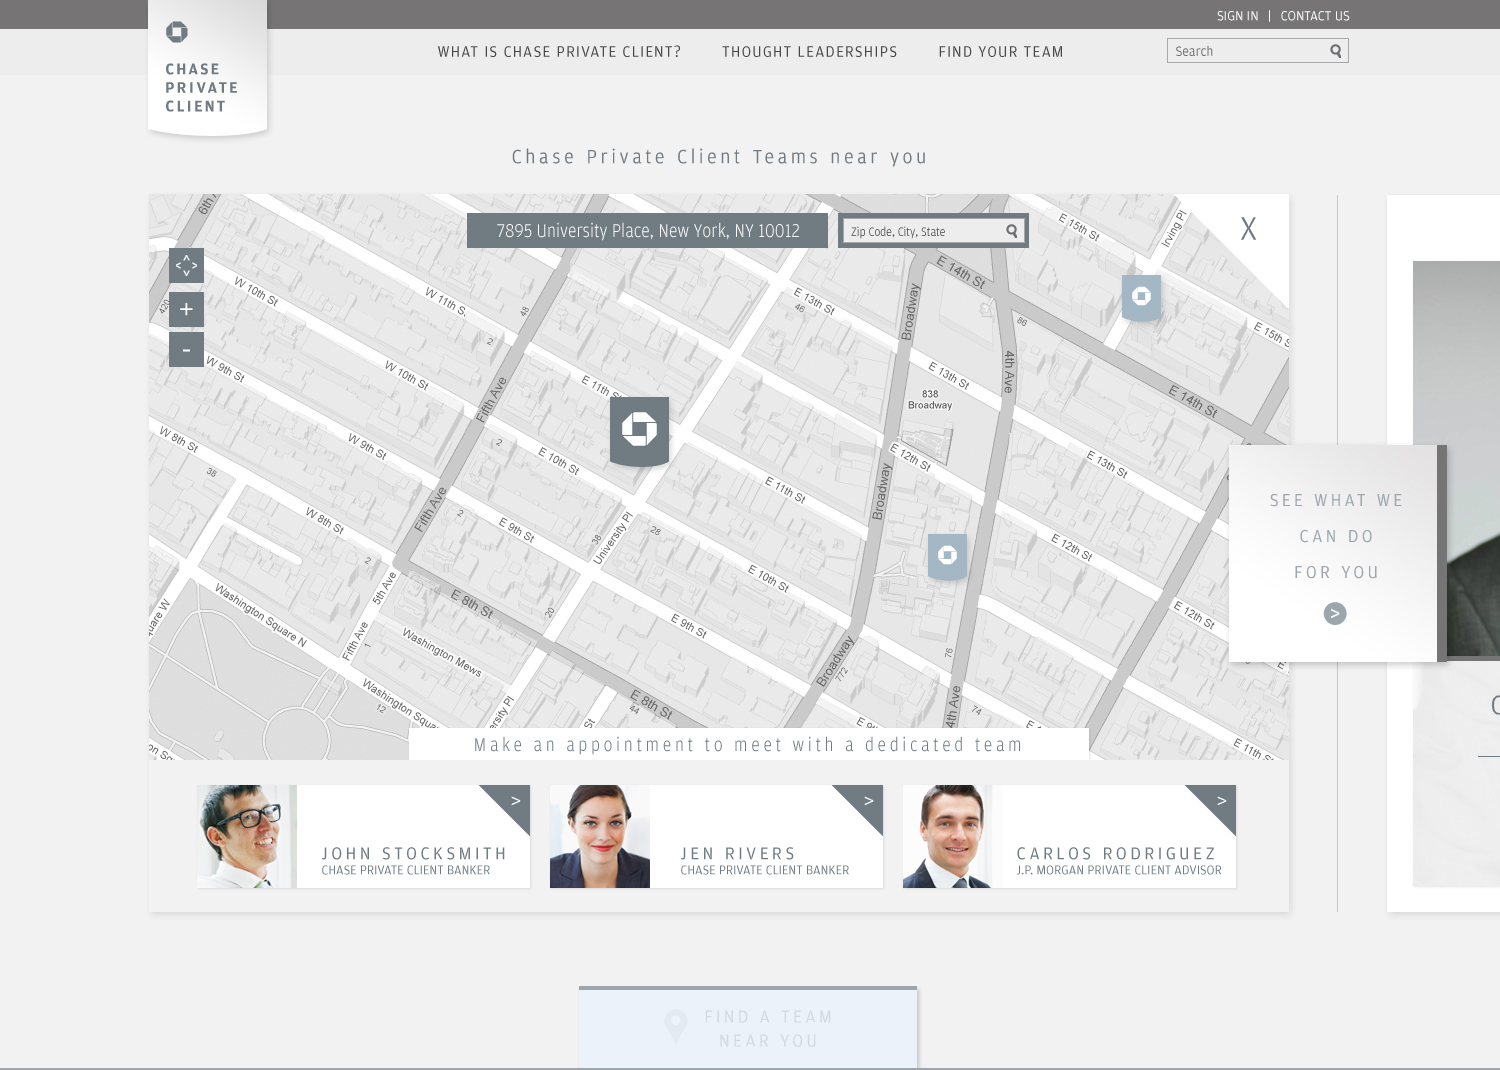Zoom out the map with minus button

point(186,350)
